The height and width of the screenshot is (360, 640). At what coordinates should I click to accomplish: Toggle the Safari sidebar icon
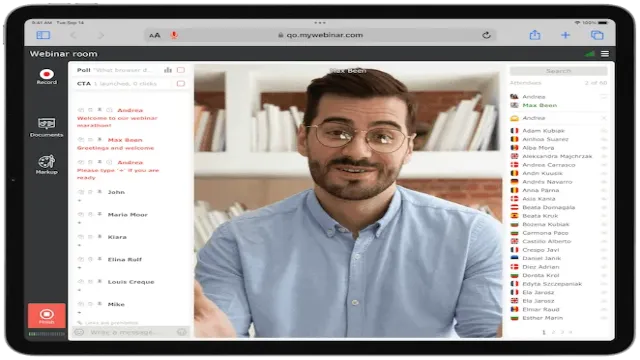(x=43, y=35)
